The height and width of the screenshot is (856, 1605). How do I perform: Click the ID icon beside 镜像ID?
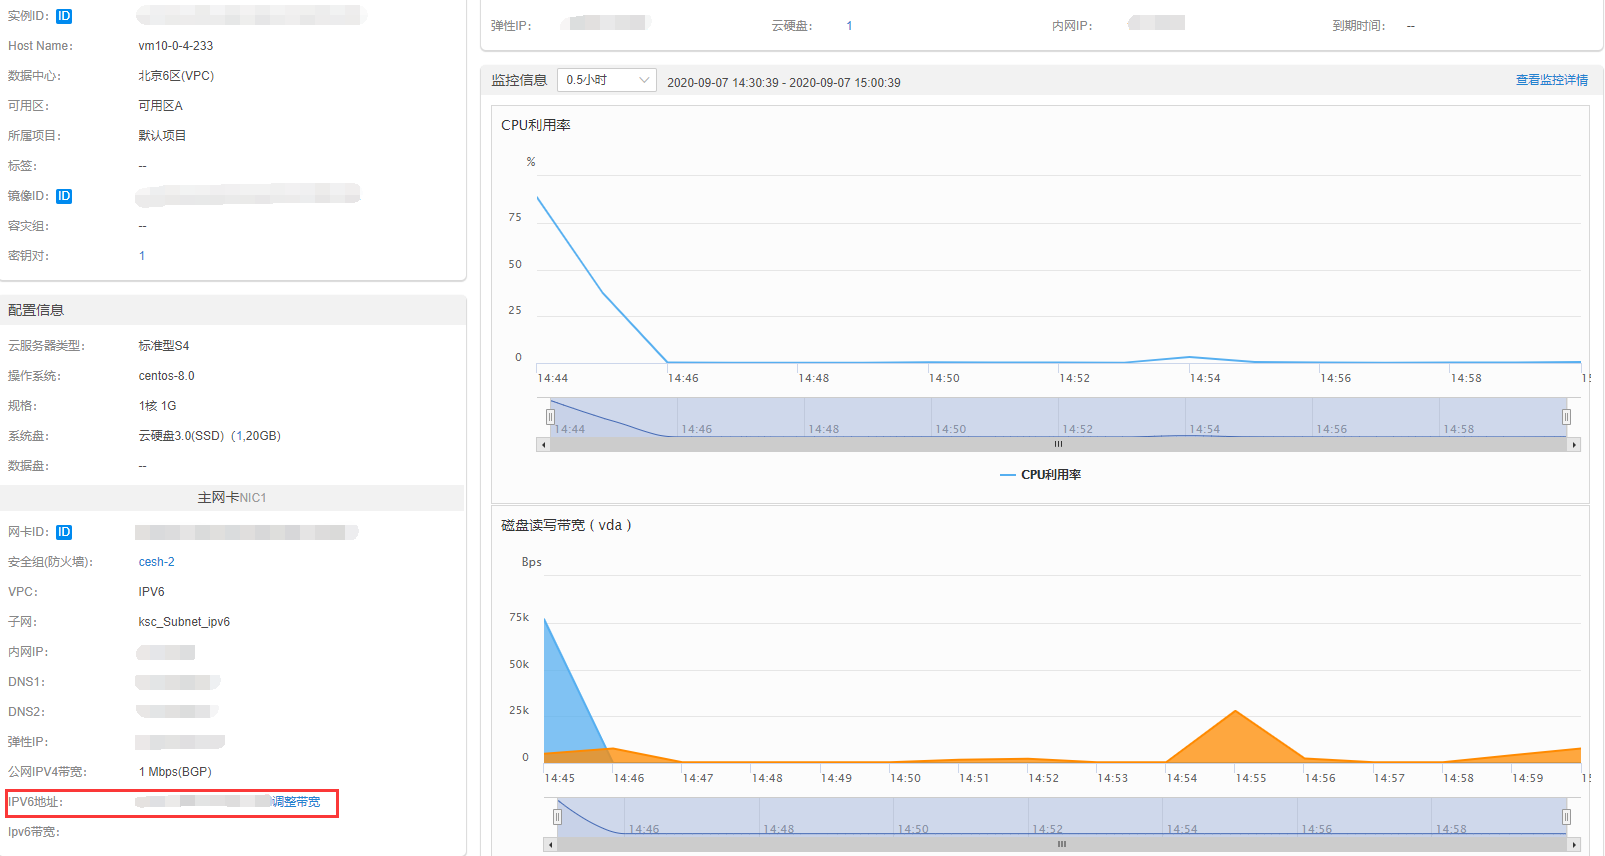[x=64, y=196]
